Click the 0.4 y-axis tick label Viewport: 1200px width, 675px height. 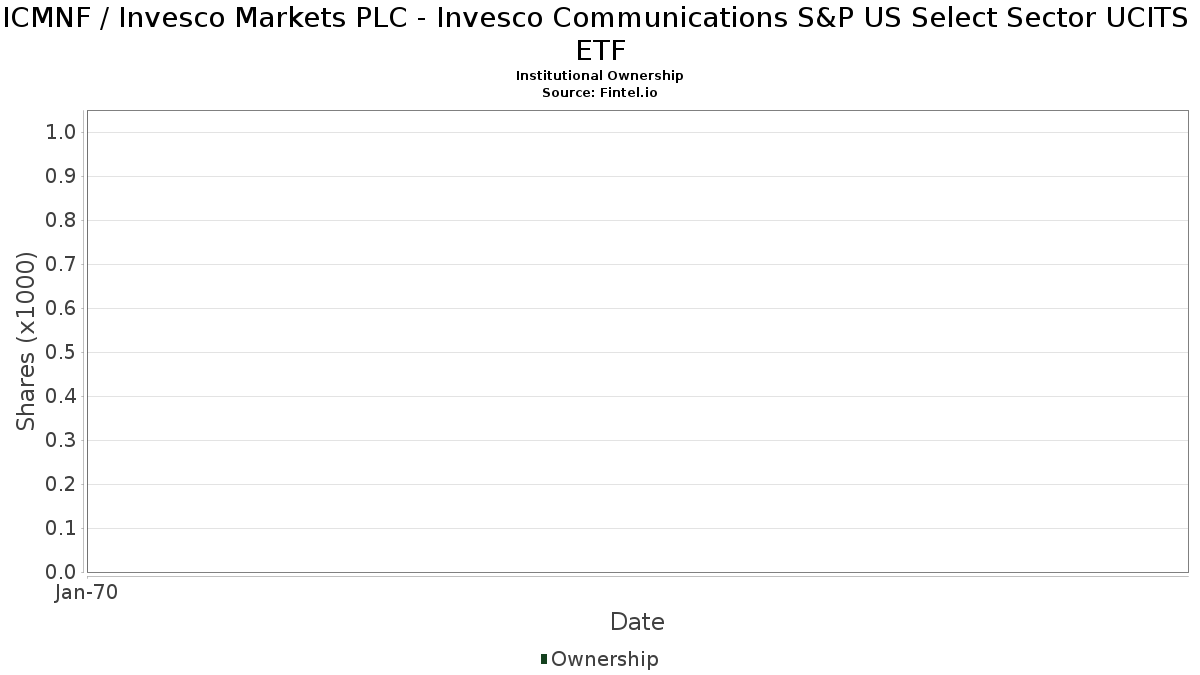click(62, 397)
